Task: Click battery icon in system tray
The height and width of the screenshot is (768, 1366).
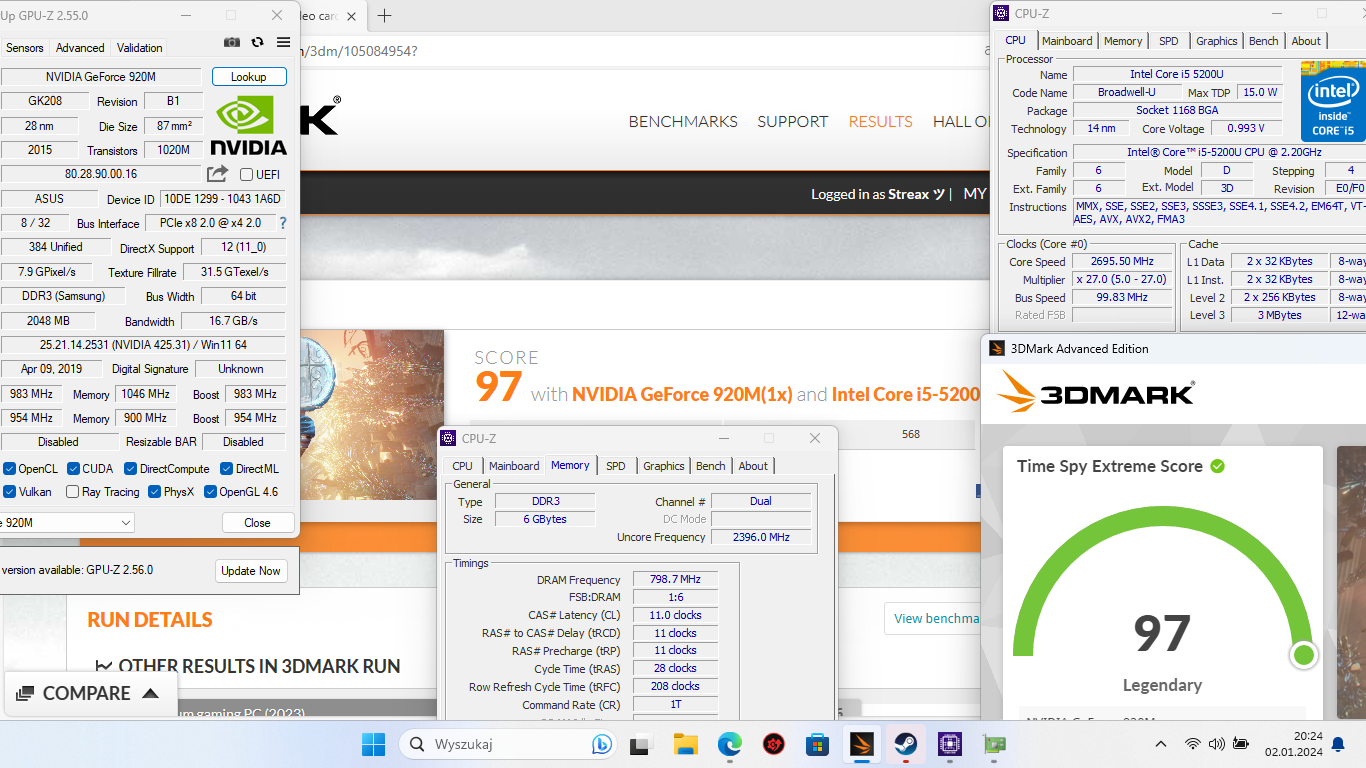Action: point(1241,744)
